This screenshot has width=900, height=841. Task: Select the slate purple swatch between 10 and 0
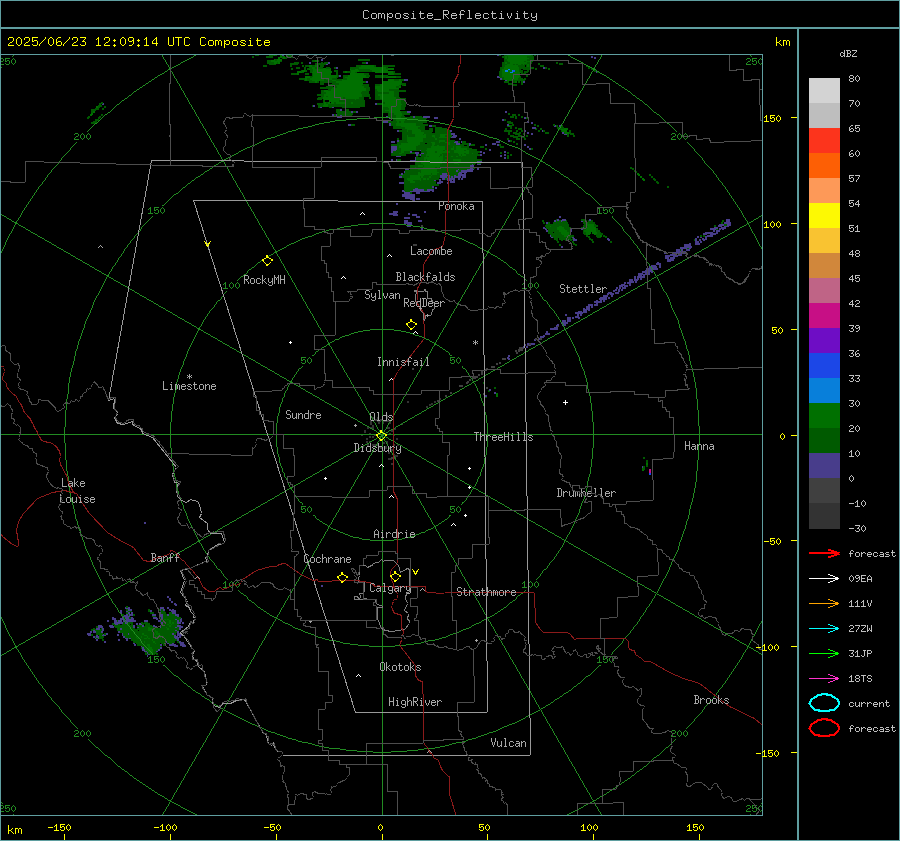tap(824, 466)
